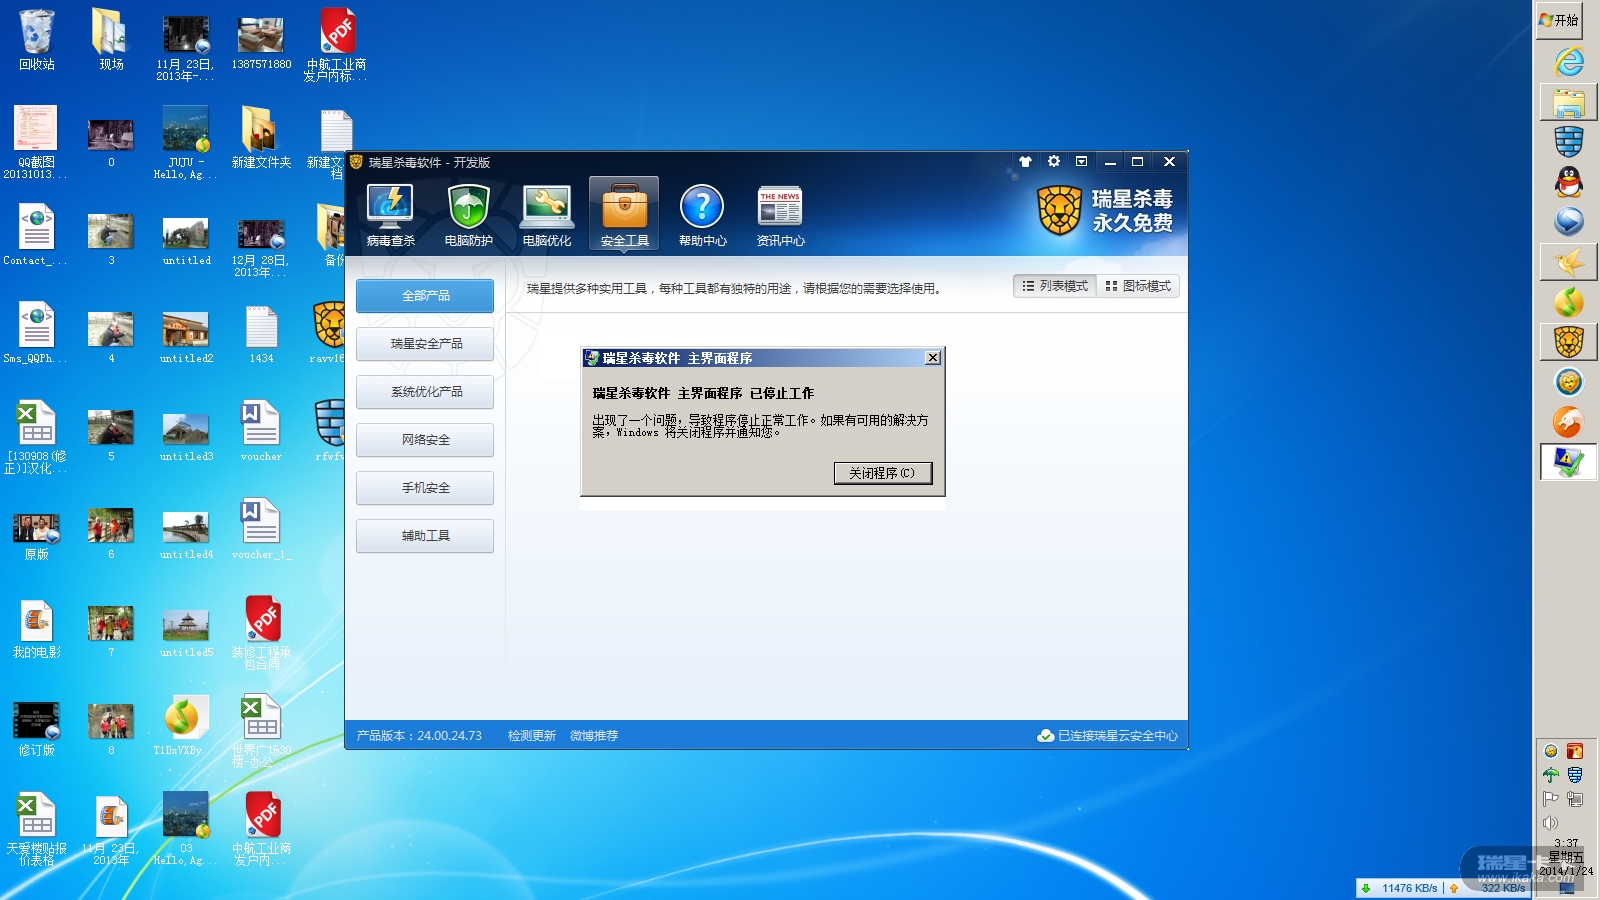Select the 手机安全 category
The image size is (1600, 900).
click(425, 488)
